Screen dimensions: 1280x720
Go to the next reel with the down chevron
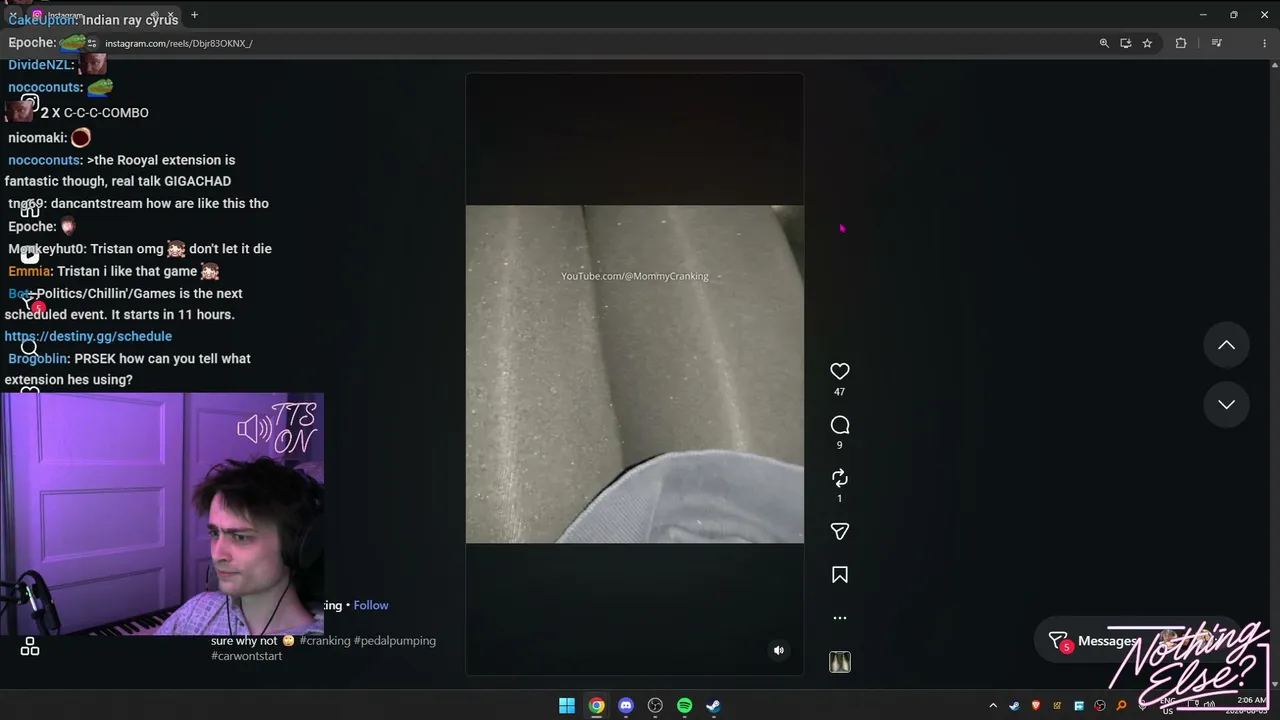click(x=1226, y=404)
